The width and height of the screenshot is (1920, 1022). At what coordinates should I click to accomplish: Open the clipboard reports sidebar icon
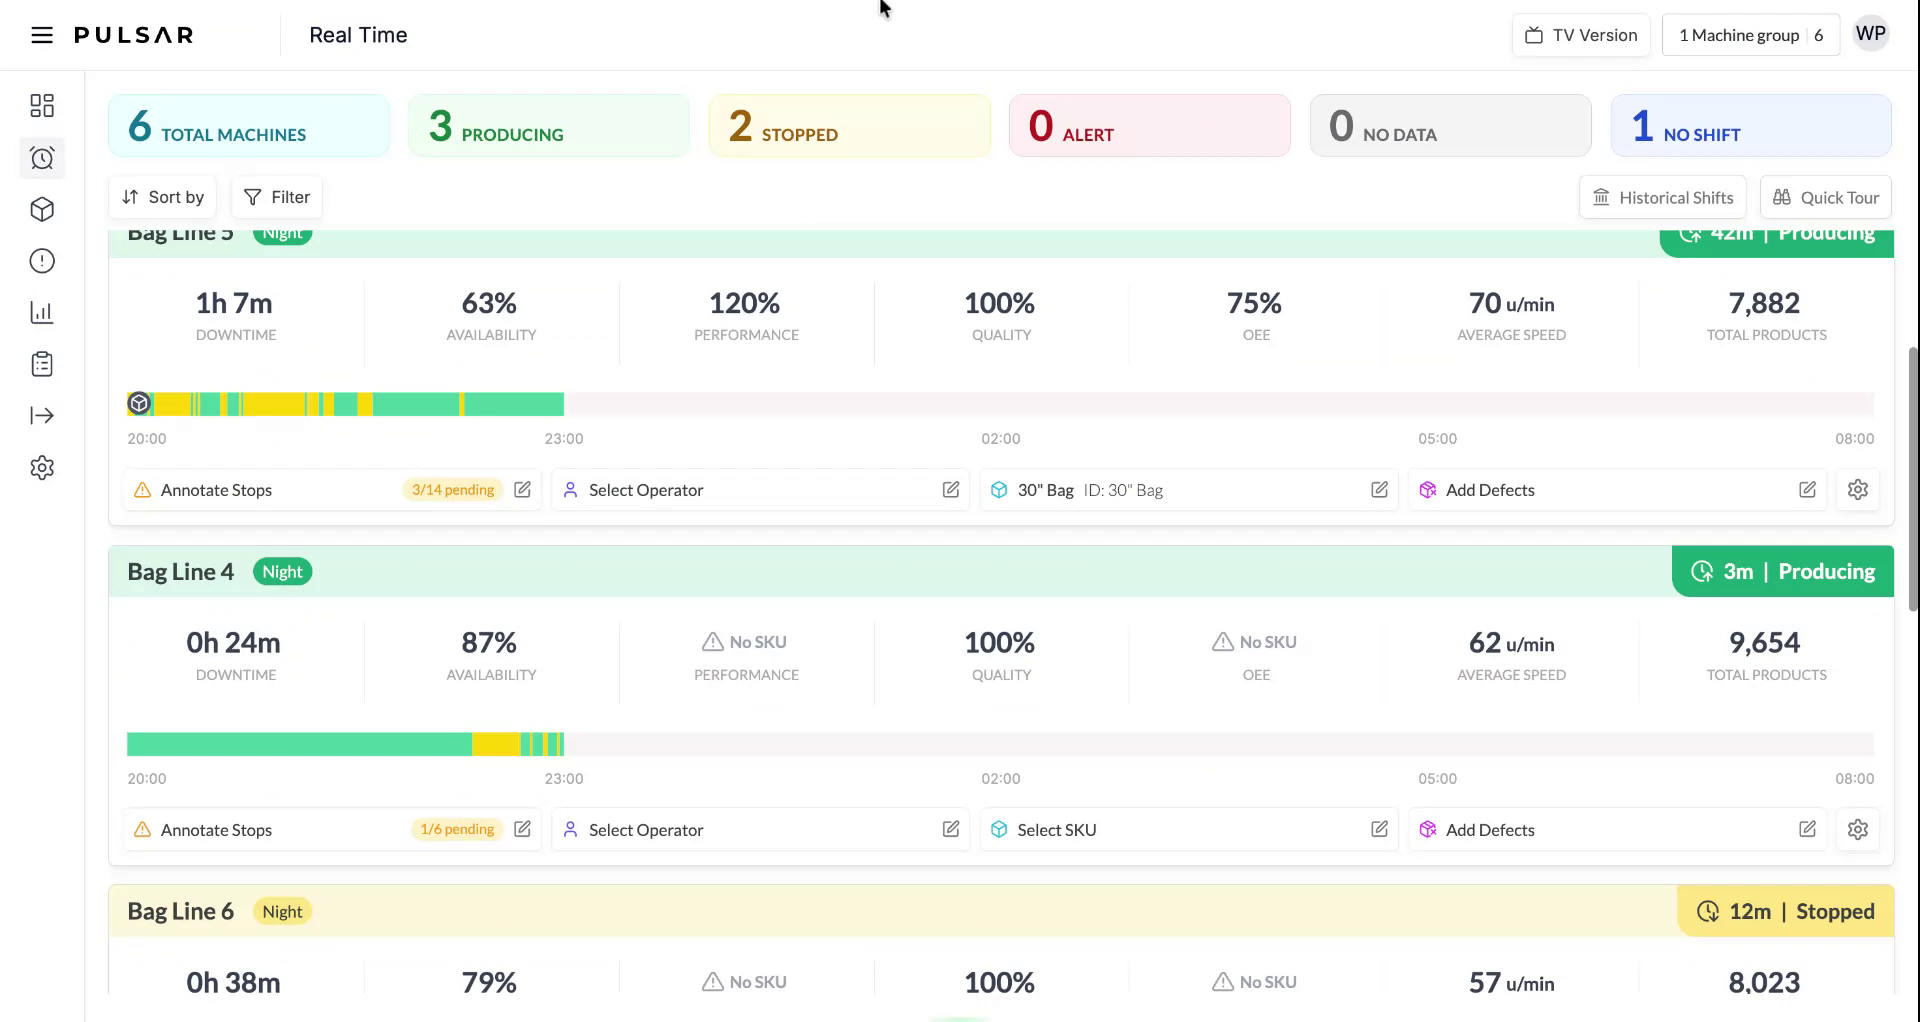[x=42, y=364]
